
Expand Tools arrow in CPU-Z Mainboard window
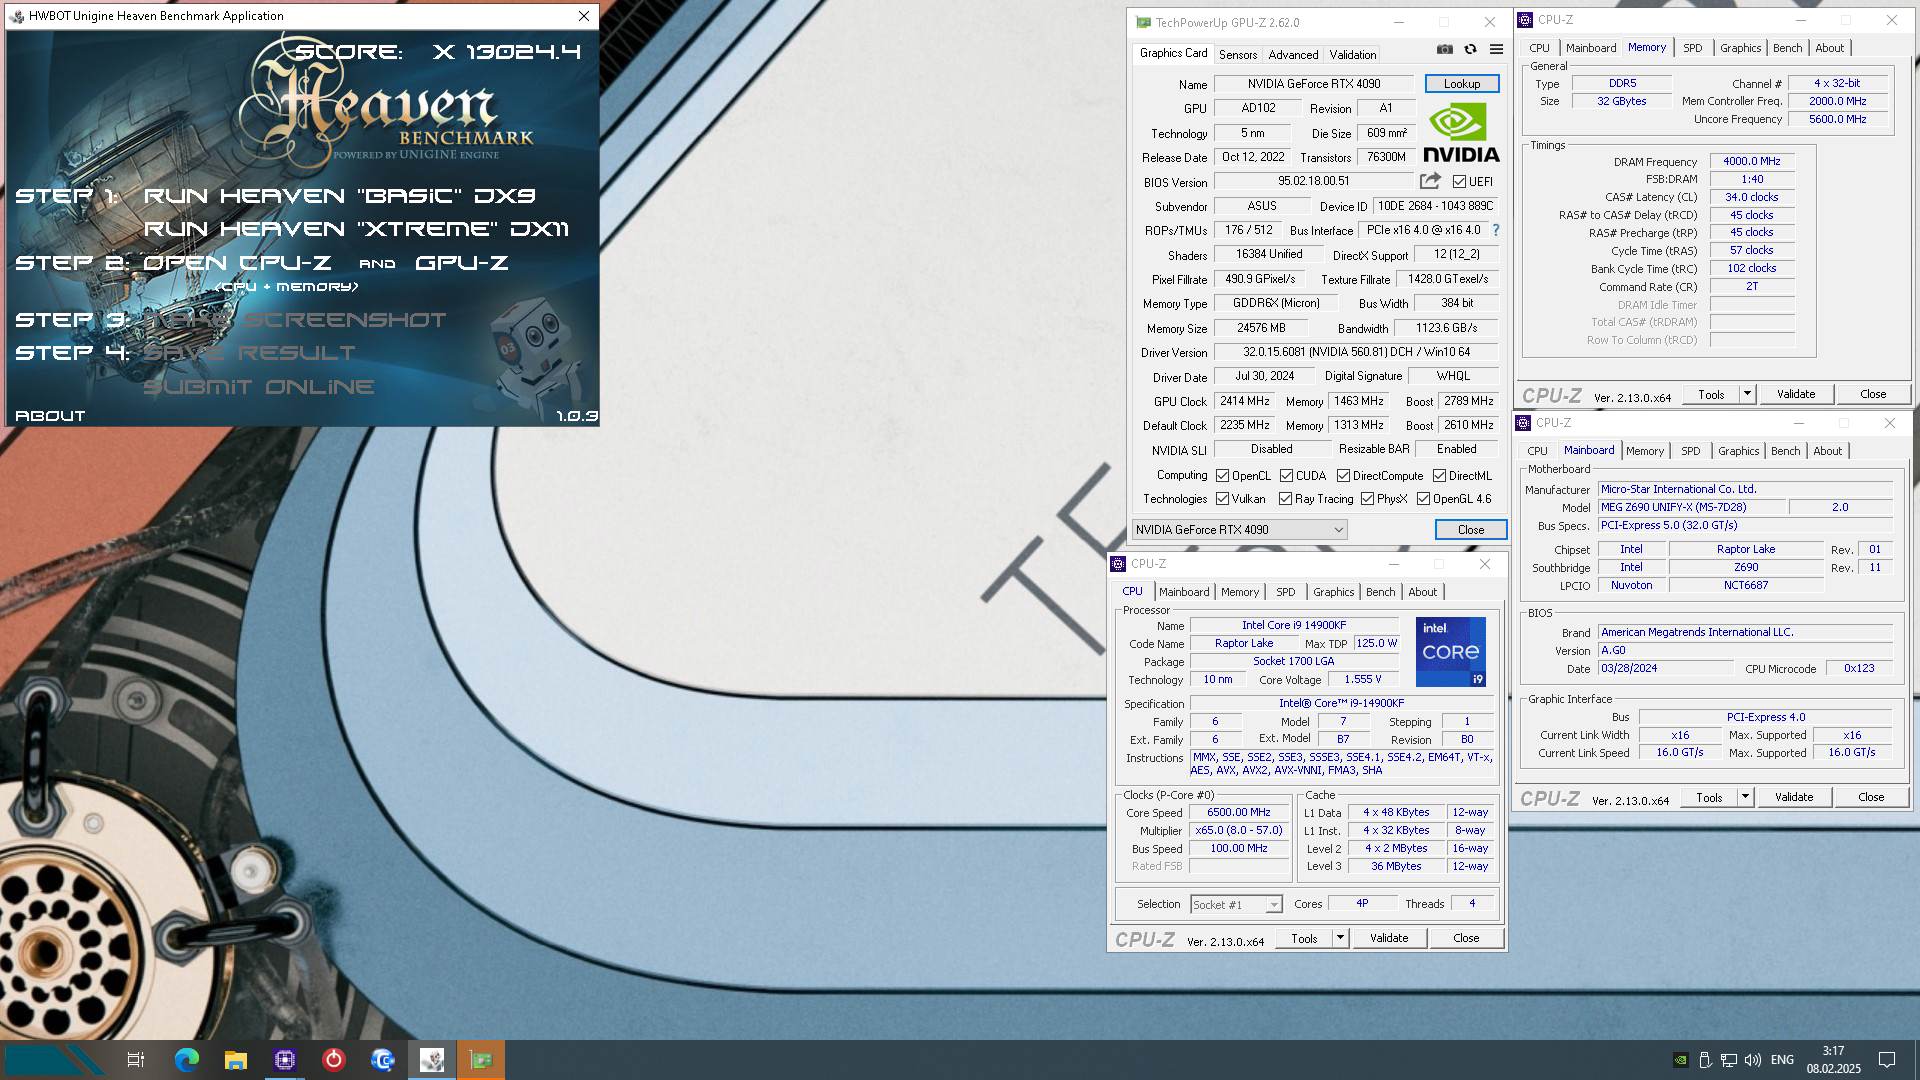(1745, 798)
